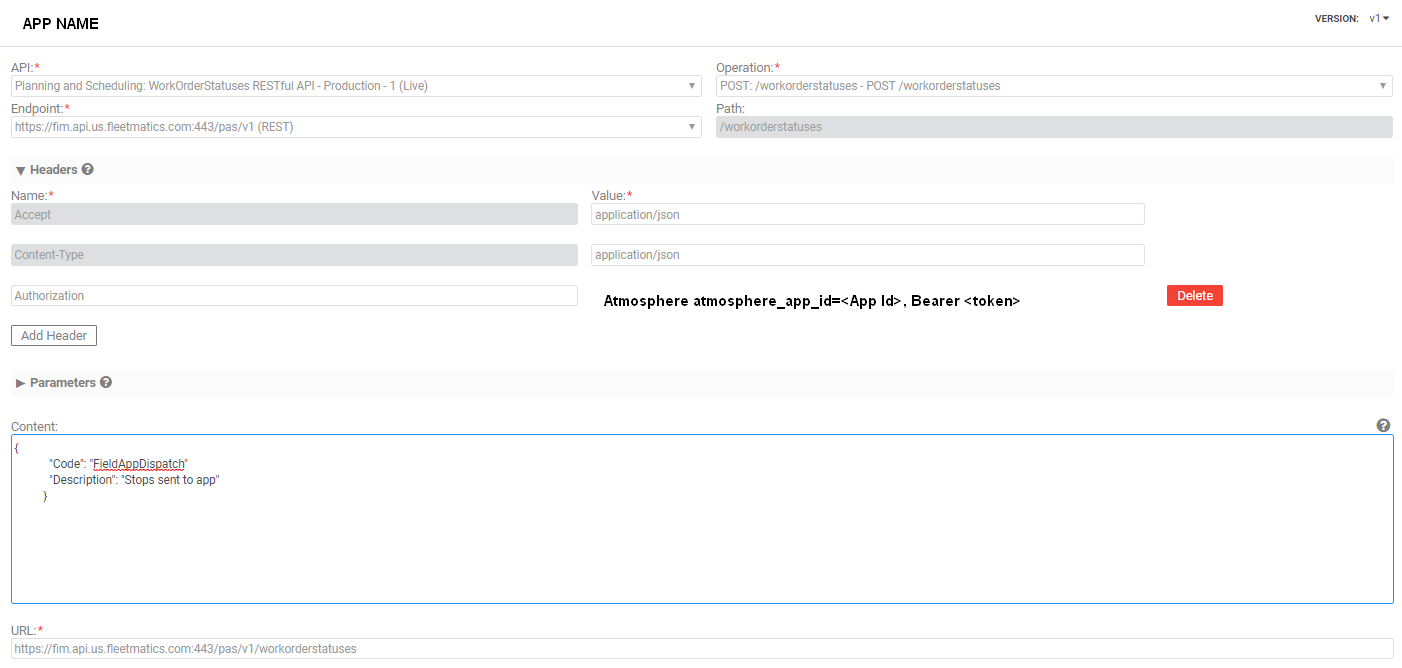Open the API dropdown list
Viewport: 1402px width, 668px height.
pos(356,86)
